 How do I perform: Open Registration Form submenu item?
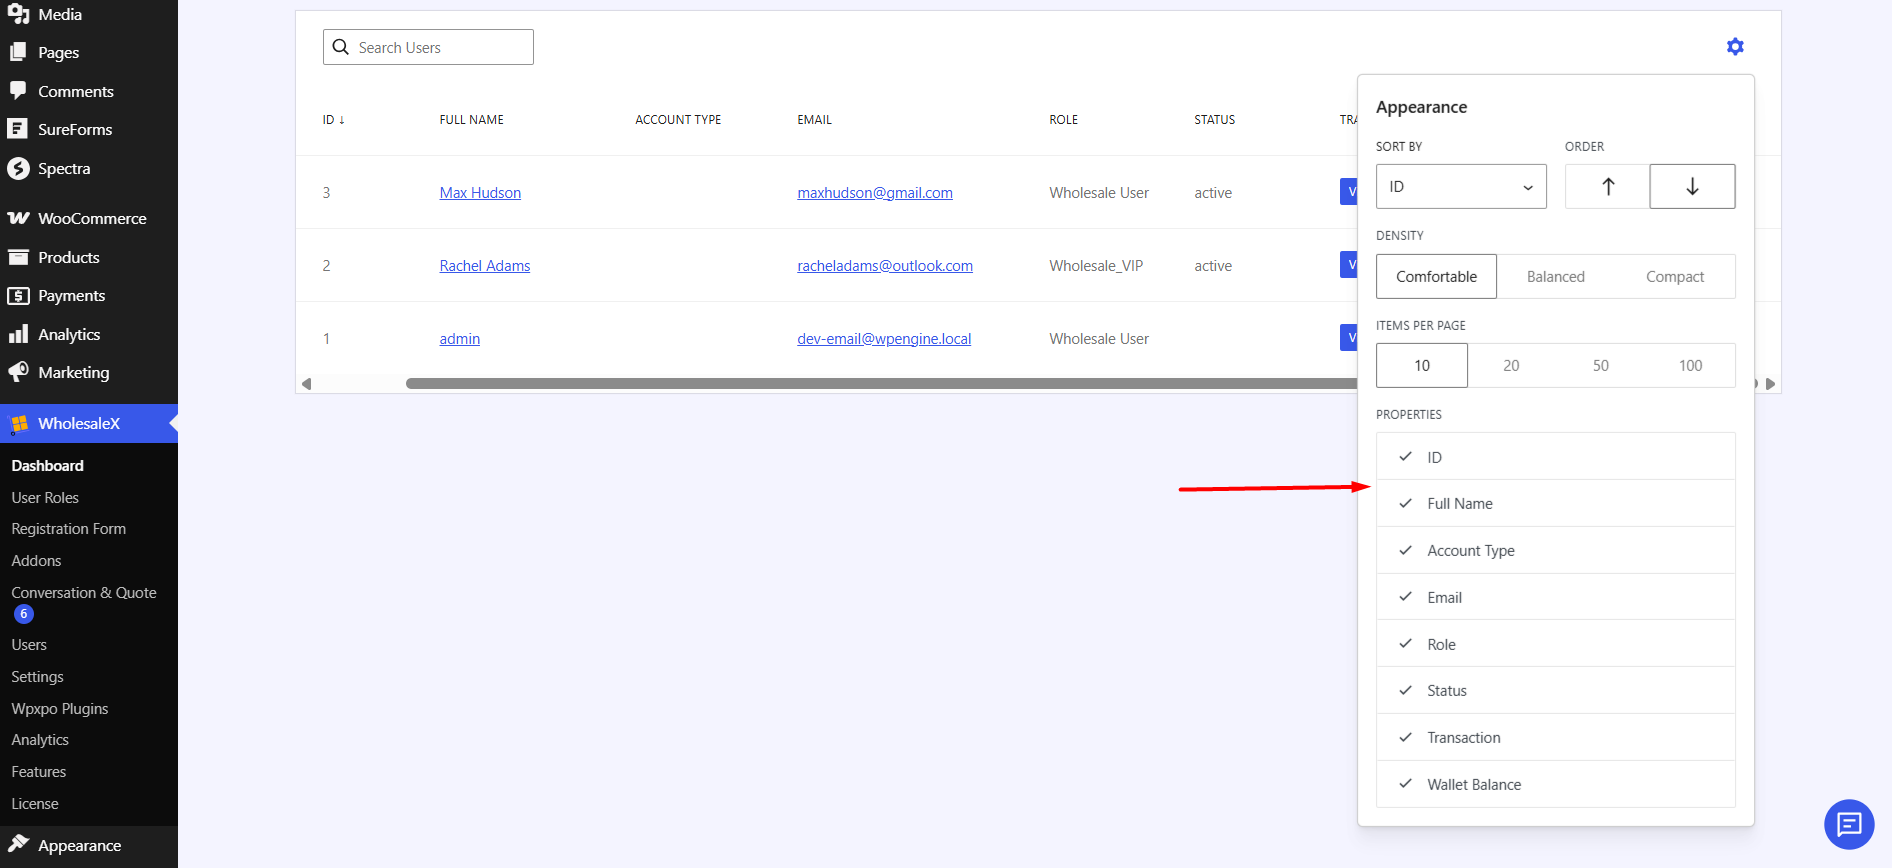(x=69, y=528)
